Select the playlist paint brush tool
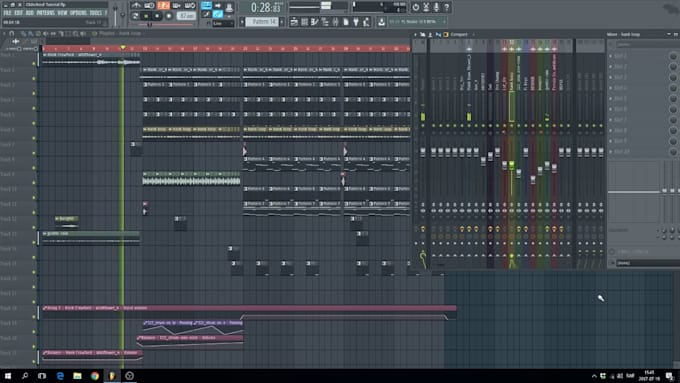Viewport: 680px width, 383px height. 30,34
